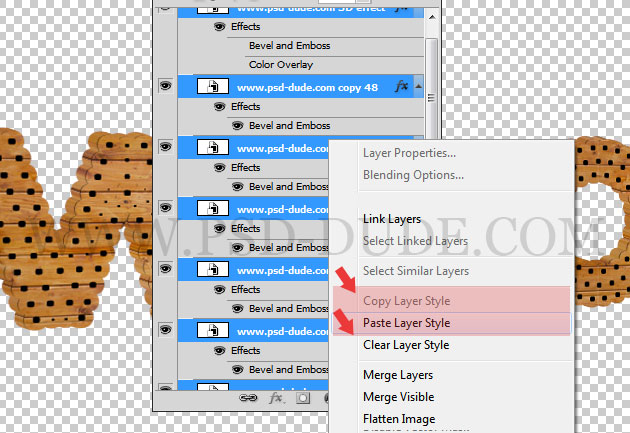Choose Flatten Image in the context menu
Image resolution: width=630 pixels, height=433 pixels.
pyautogui.click(x=399, y=419)
